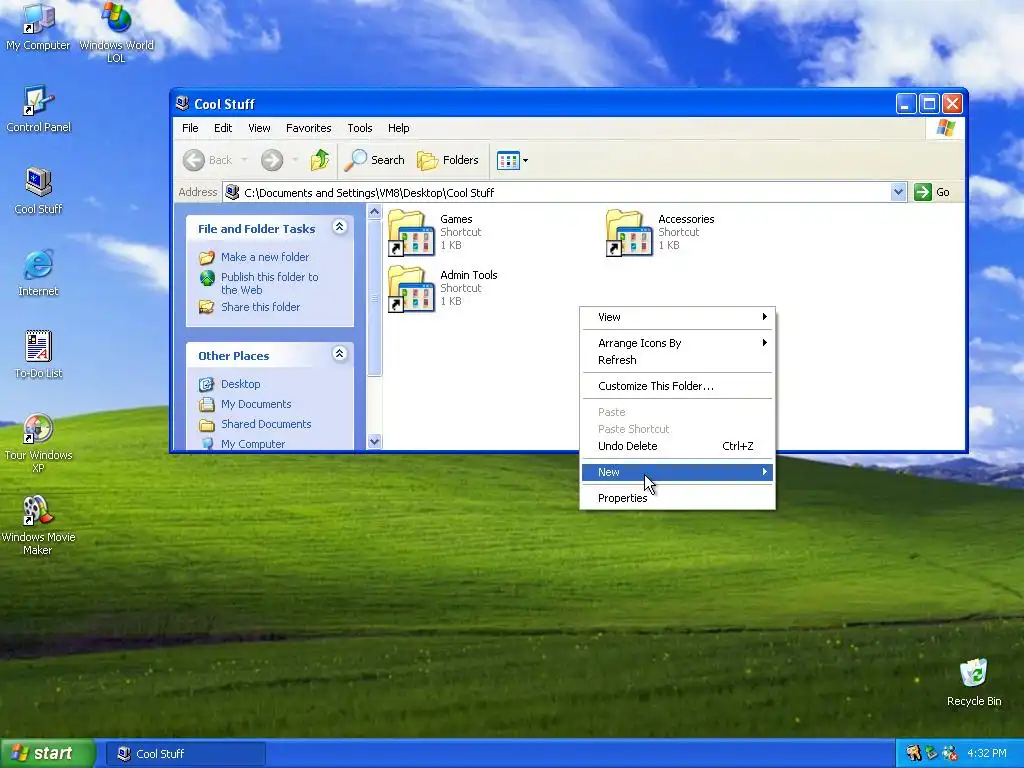1024x768 pixels.
Task: Choose Refresh in context menu
Action: (x=677, y=360)
